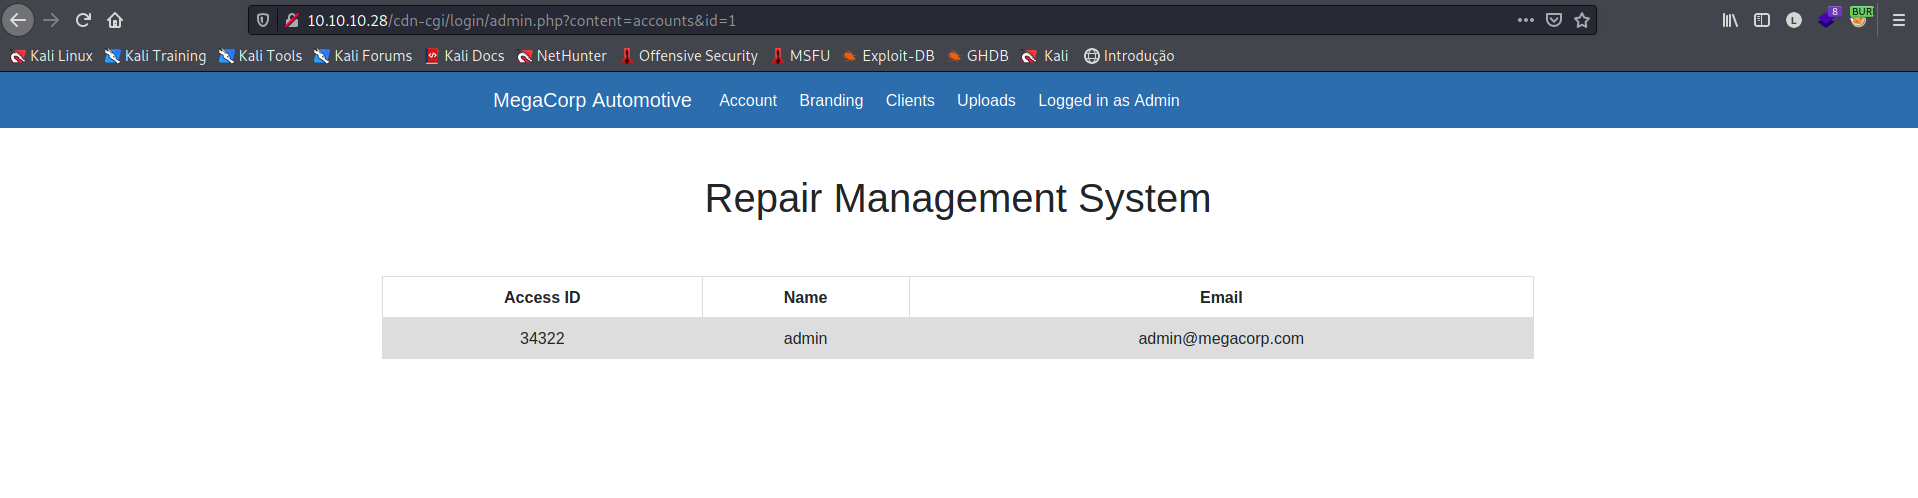Open the Exploit-DB bookmark
This screenshot has height=498, width=1918.
(x=888, y=56)
